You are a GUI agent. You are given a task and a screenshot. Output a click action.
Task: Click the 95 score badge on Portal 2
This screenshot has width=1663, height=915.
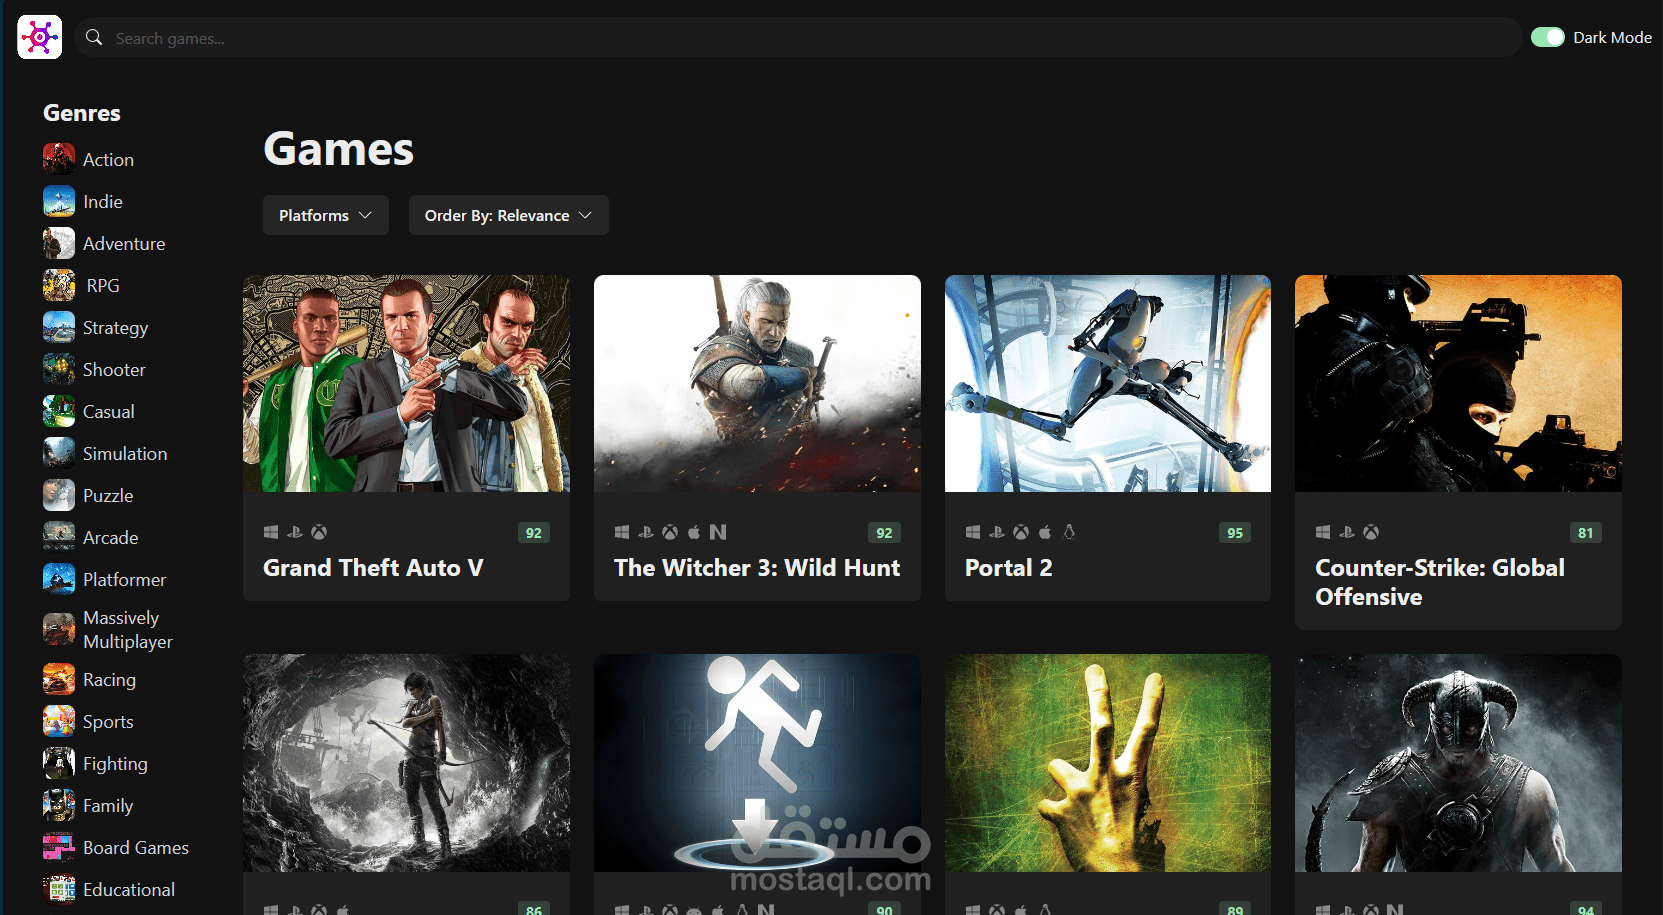click(x=1235, y=533)
